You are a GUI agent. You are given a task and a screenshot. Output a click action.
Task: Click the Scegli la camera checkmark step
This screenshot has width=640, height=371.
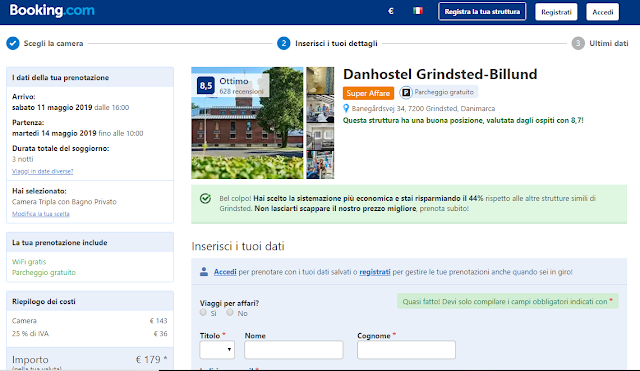point(13,43)
